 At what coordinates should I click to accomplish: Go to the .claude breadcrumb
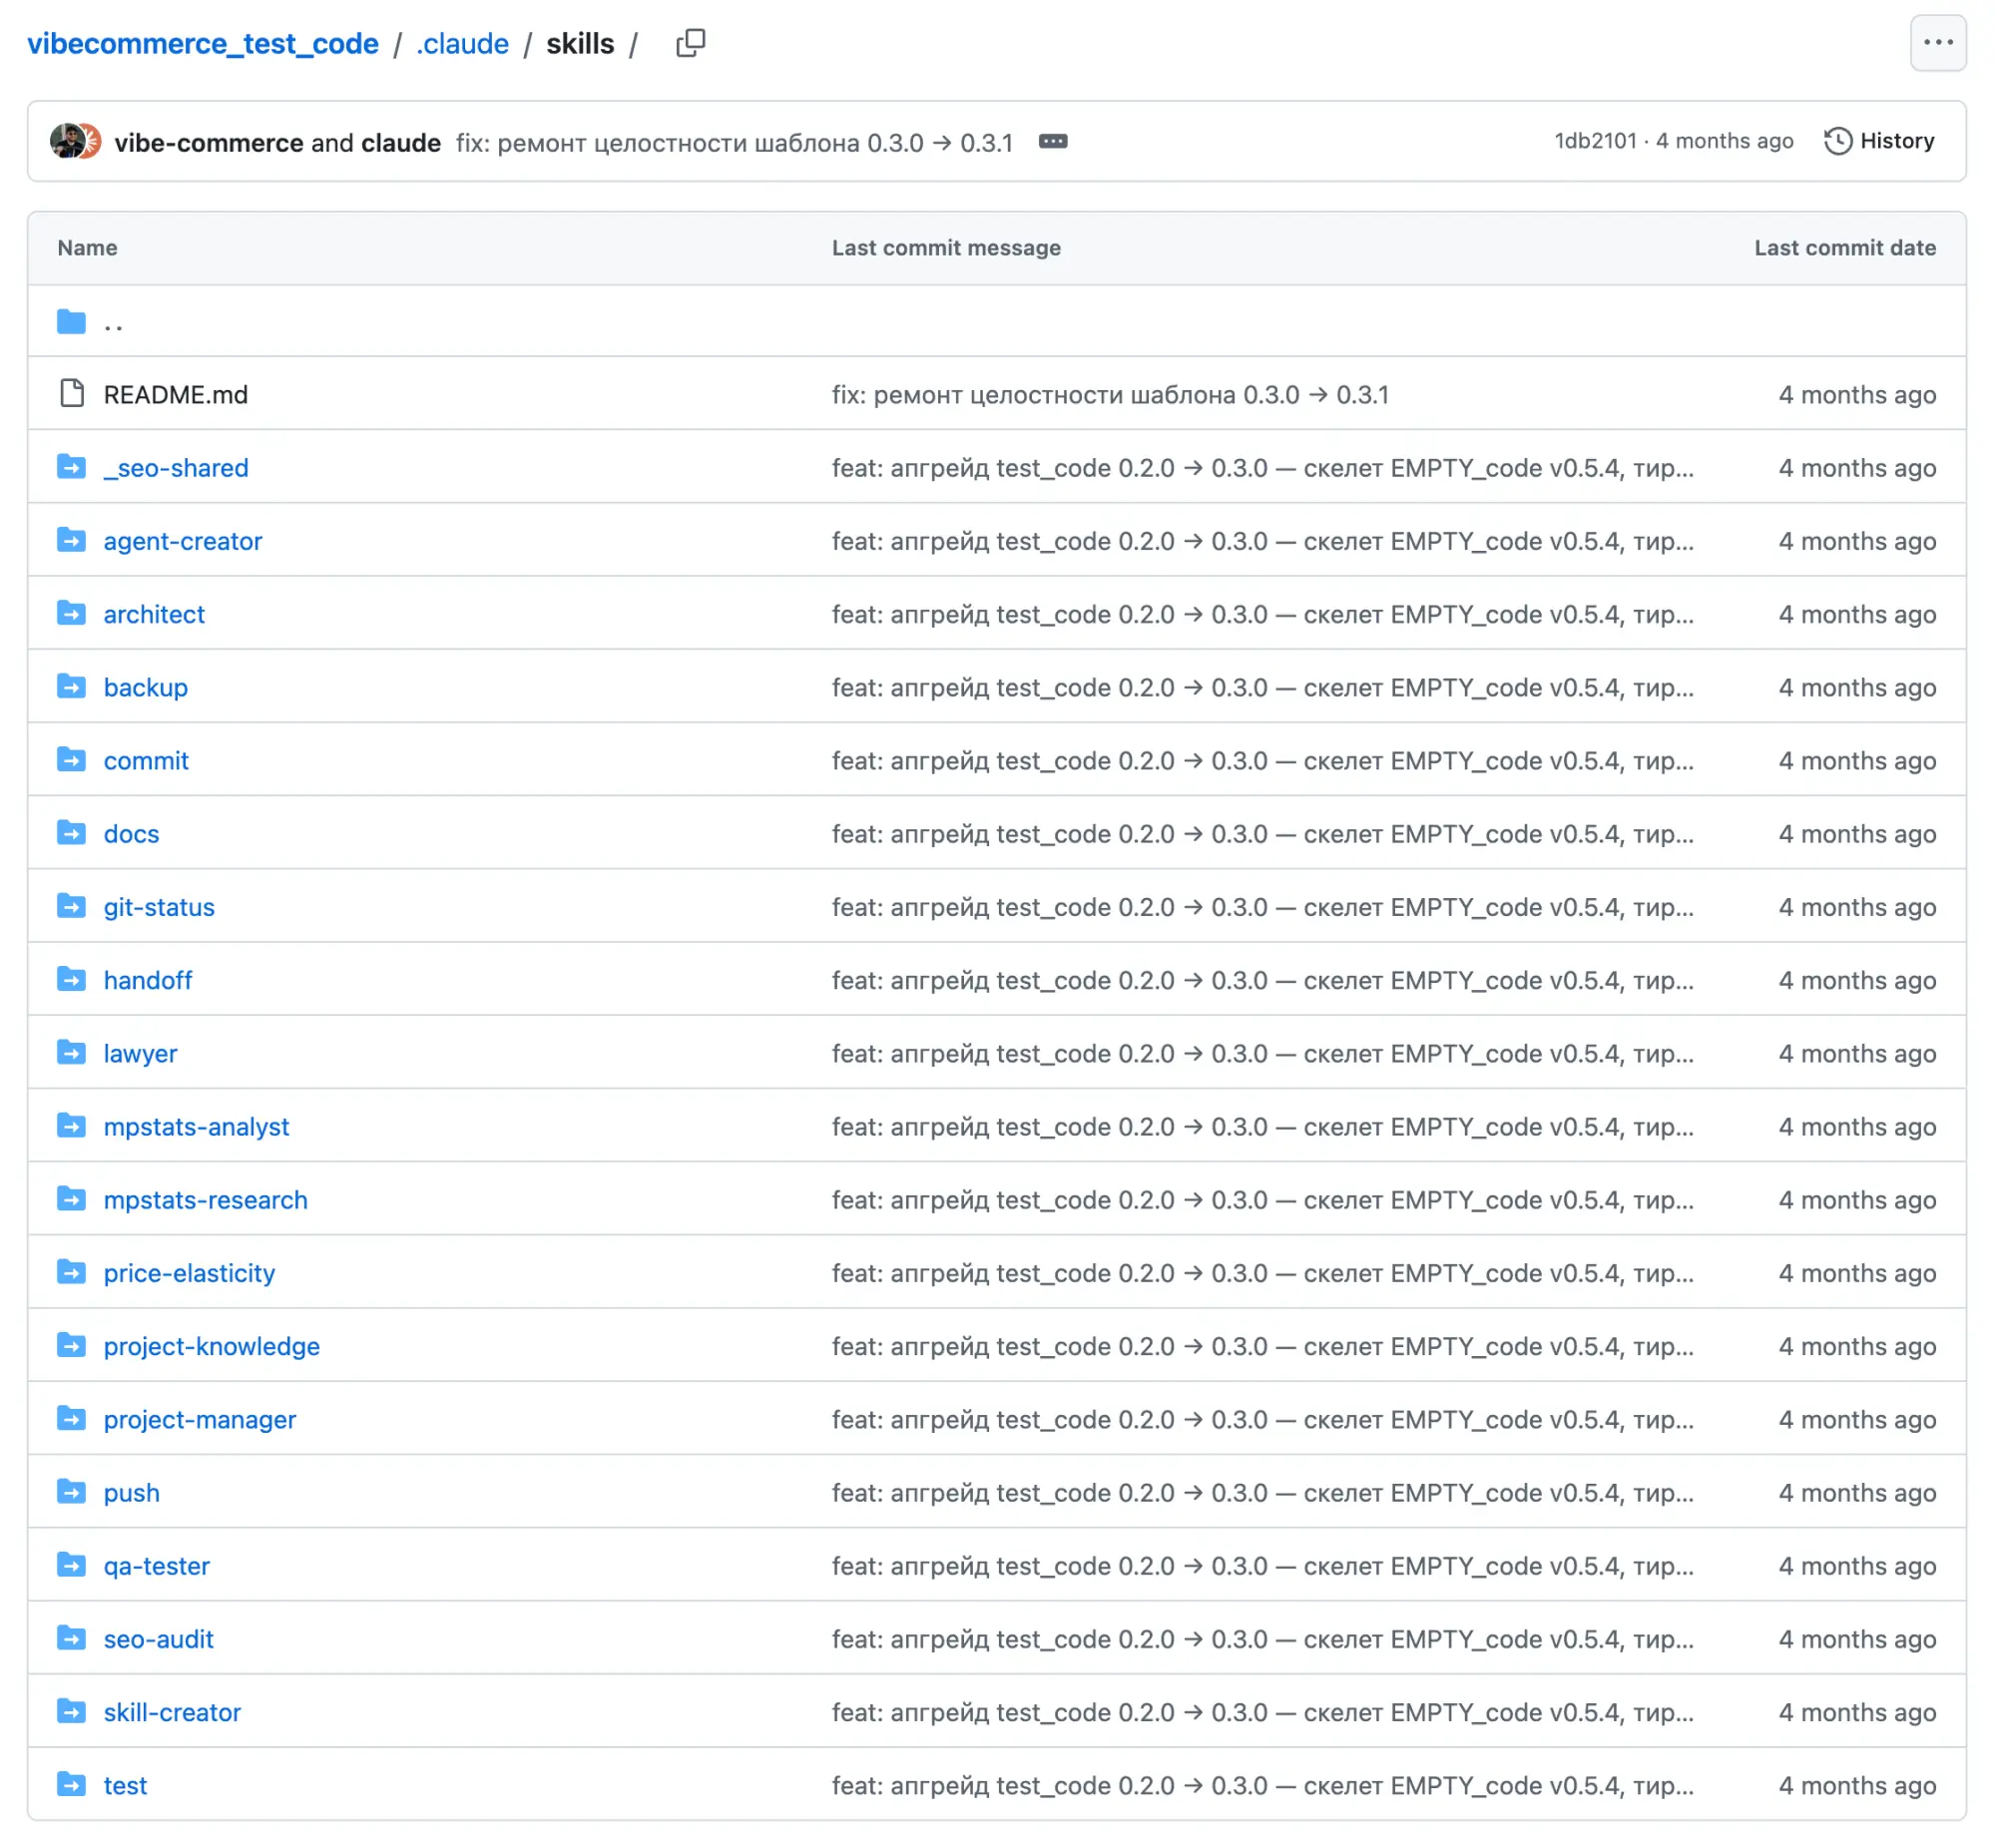tap(462, 44)
